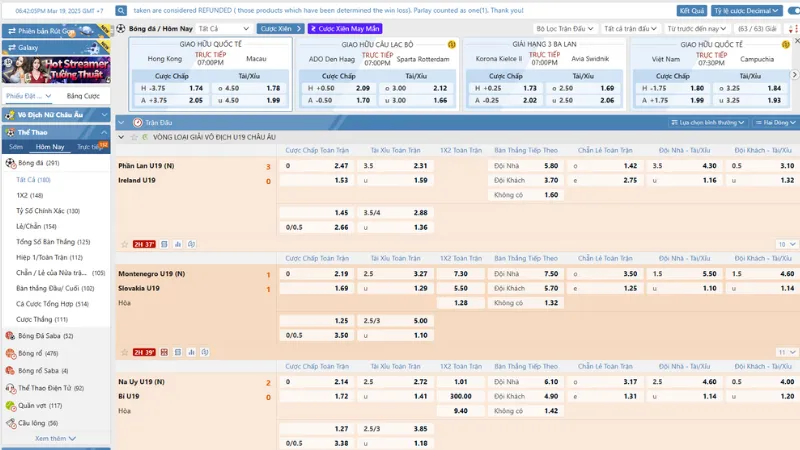Click the Trận Đấu clock icon
Screen dimensions: 800x450
(138, 122)
